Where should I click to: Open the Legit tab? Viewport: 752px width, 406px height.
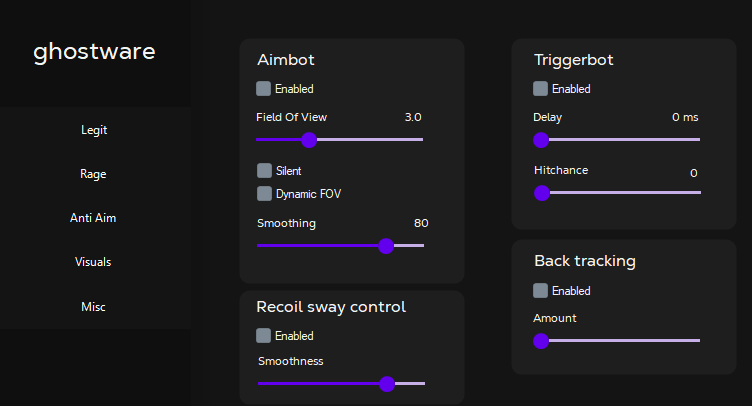(x=94, y=130)
